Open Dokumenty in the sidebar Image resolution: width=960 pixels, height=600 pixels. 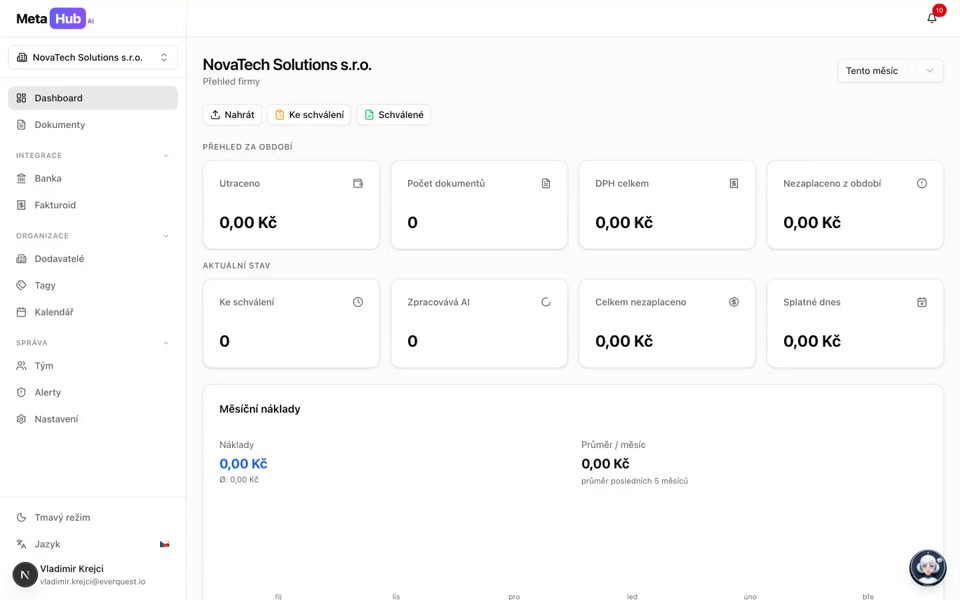(x=60, y=125)
